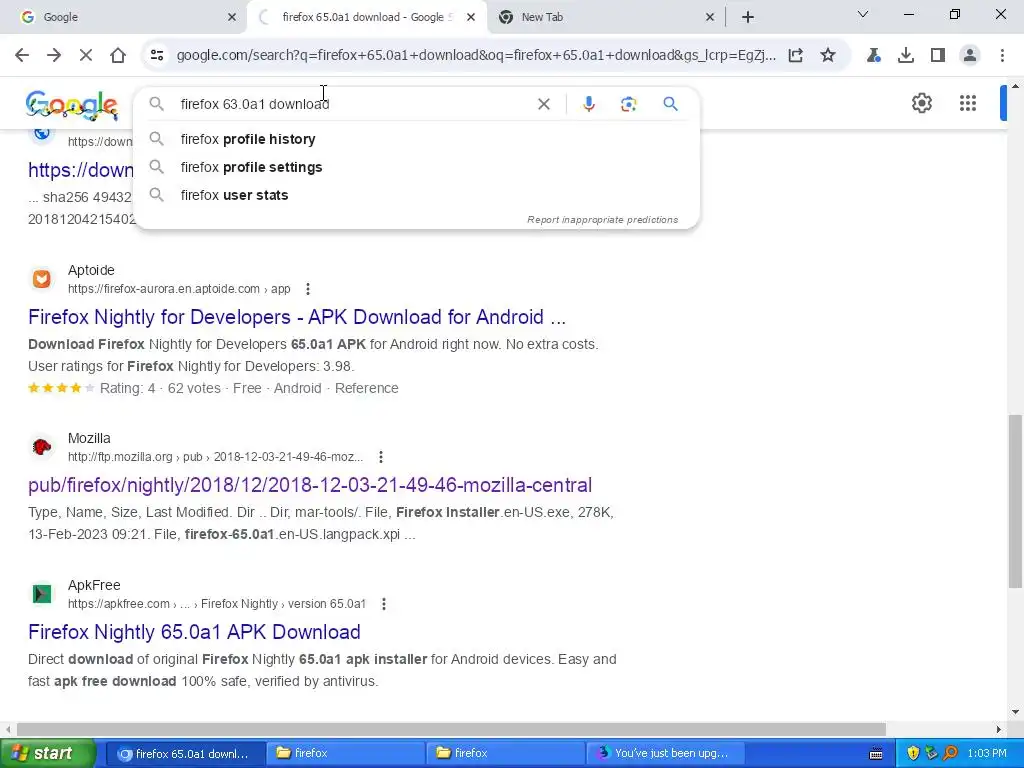Open the first firefox folder taskbar button
Image resolution: width=1024 pixels, height=768 pixels.
345,753
